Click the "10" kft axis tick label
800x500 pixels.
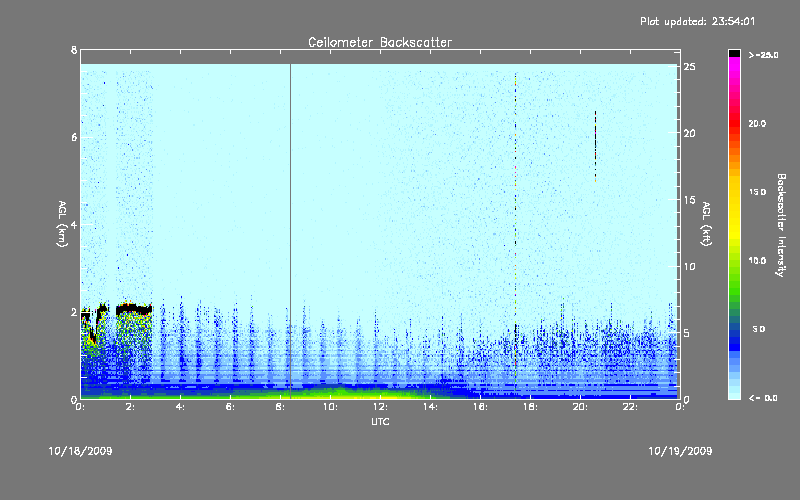click(x=690, y=266)
